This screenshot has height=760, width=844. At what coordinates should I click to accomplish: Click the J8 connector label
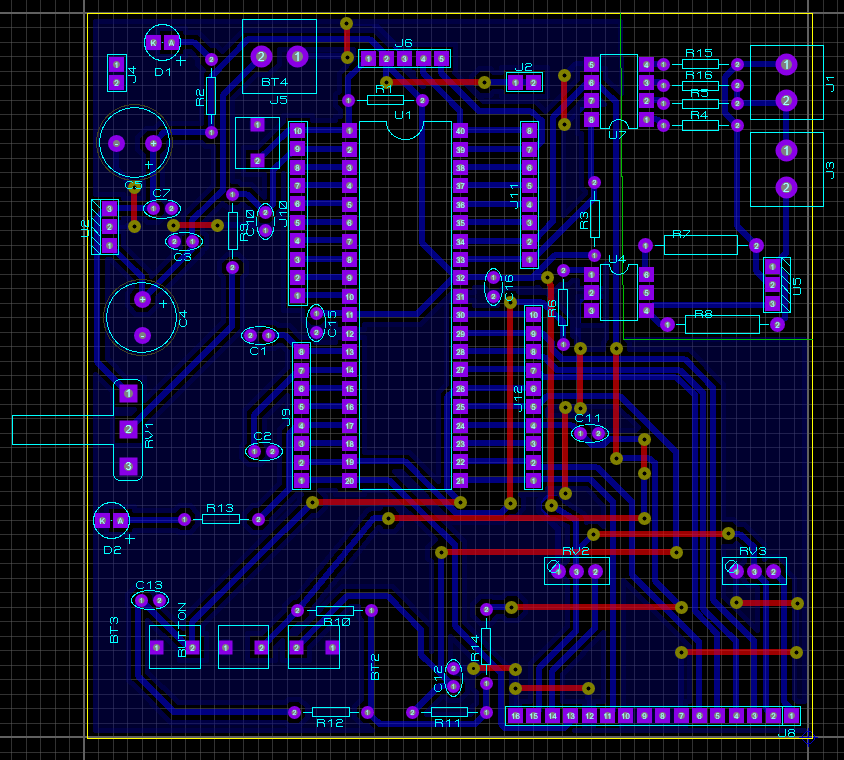(x=786, y=733)
